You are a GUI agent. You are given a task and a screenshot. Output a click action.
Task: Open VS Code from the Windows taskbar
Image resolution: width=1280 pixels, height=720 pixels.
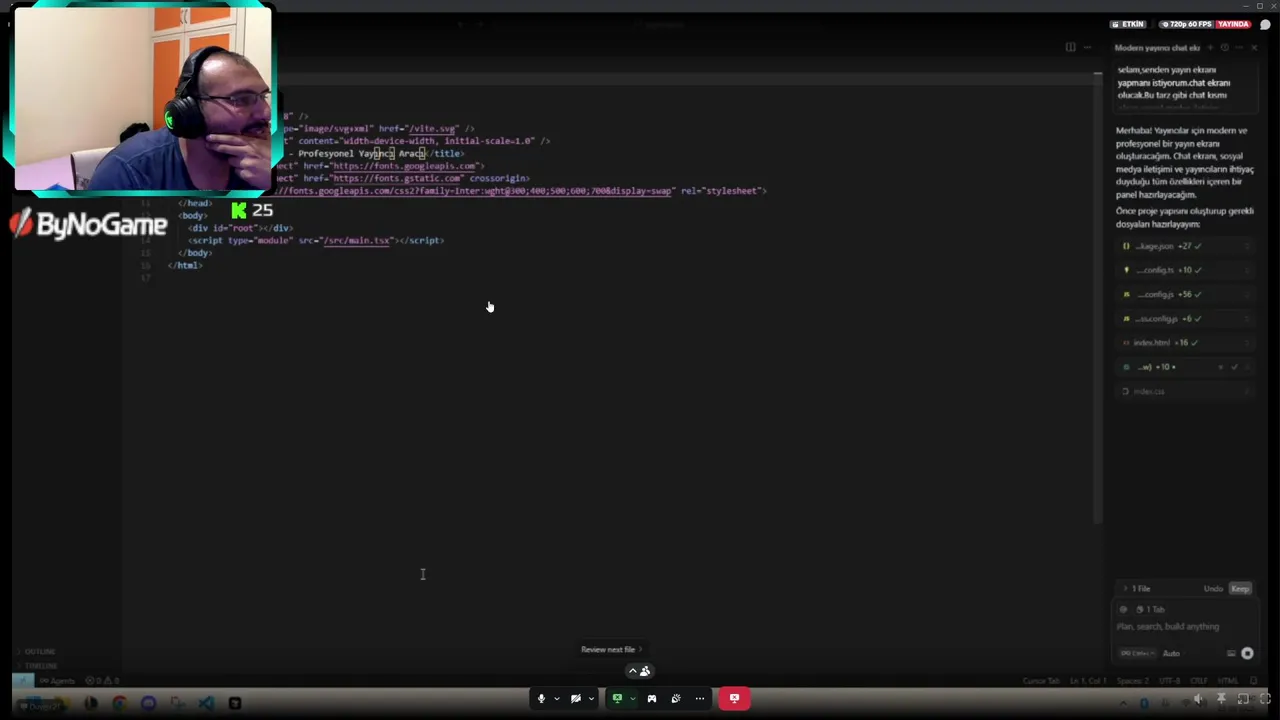point(206,703)
